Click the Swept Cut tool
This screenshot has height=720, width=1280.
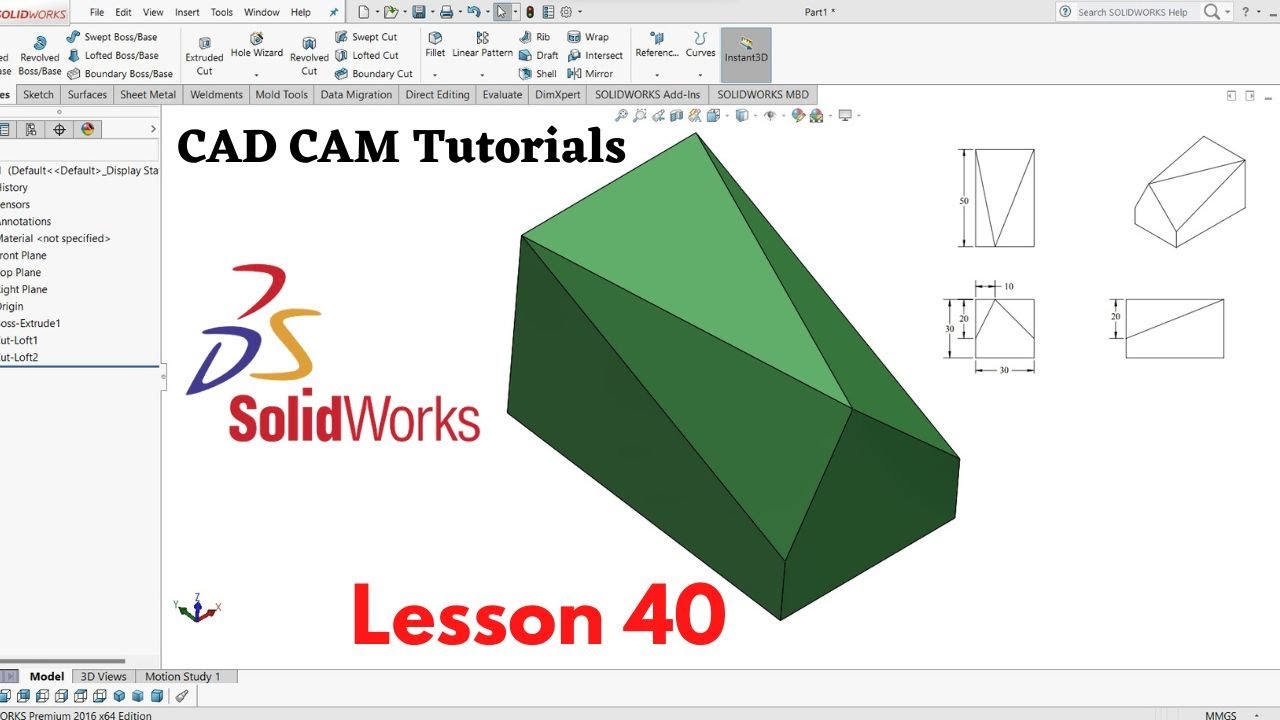click(x=366, y=37)
